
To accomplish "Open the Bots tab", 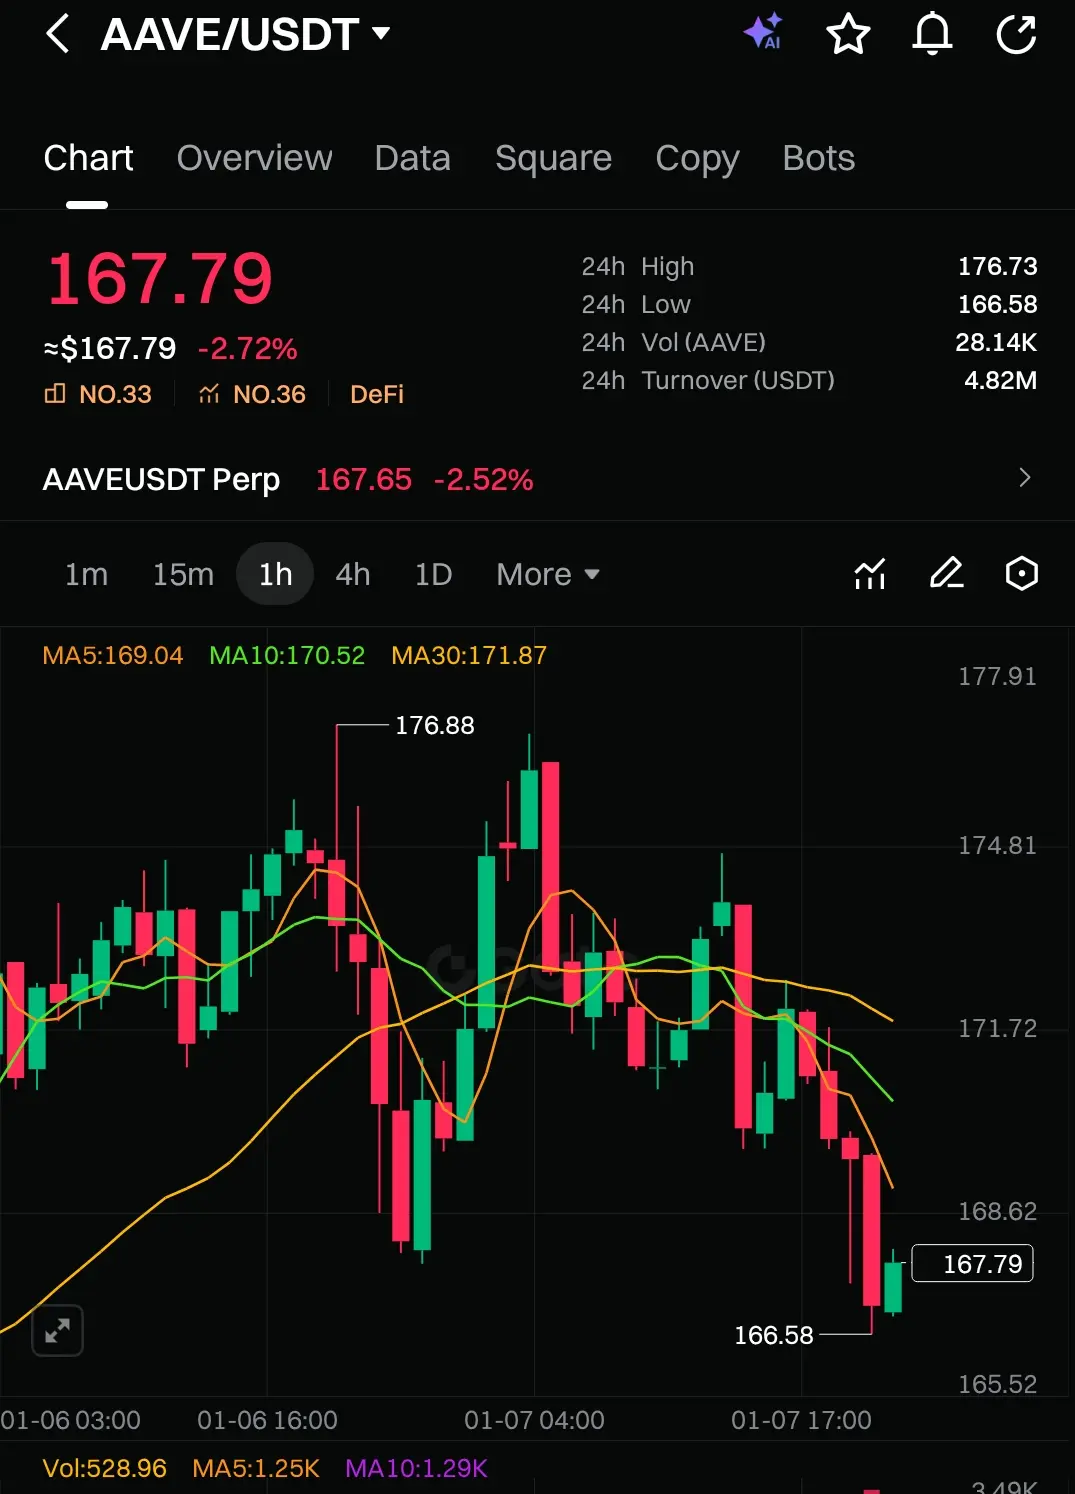I will (818, 158).
